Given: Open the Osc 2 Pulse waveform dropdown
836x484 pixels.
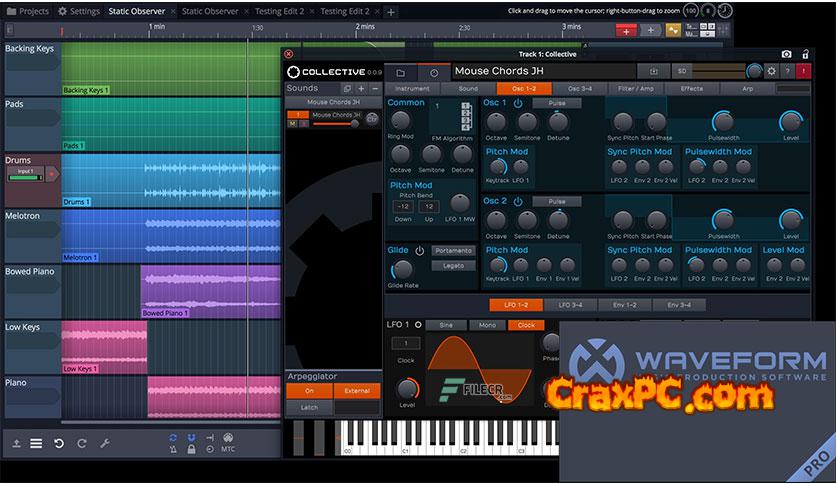Looking at the screenshot, I should [556, 201].
